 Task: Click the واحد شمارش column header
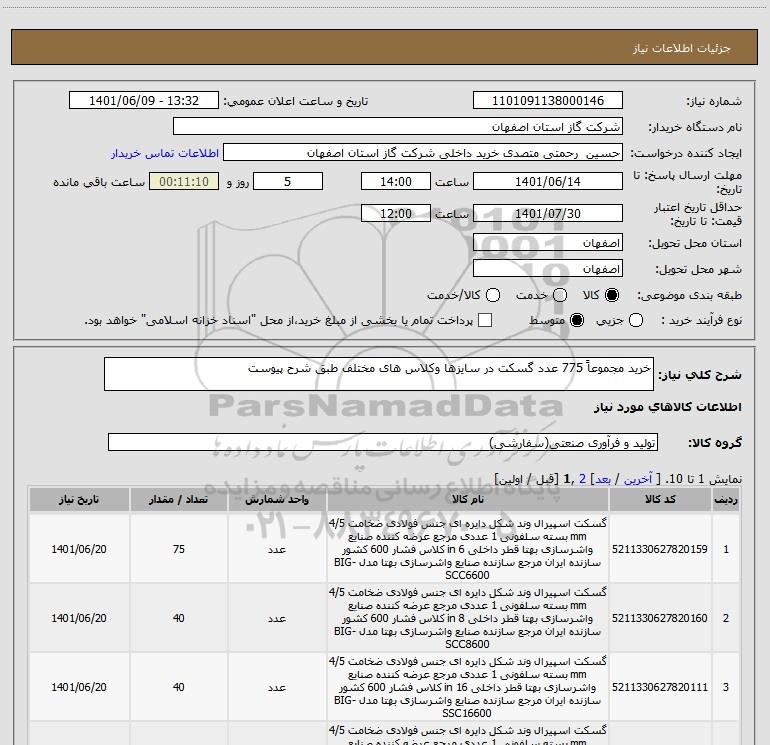[x=277, y=499]
